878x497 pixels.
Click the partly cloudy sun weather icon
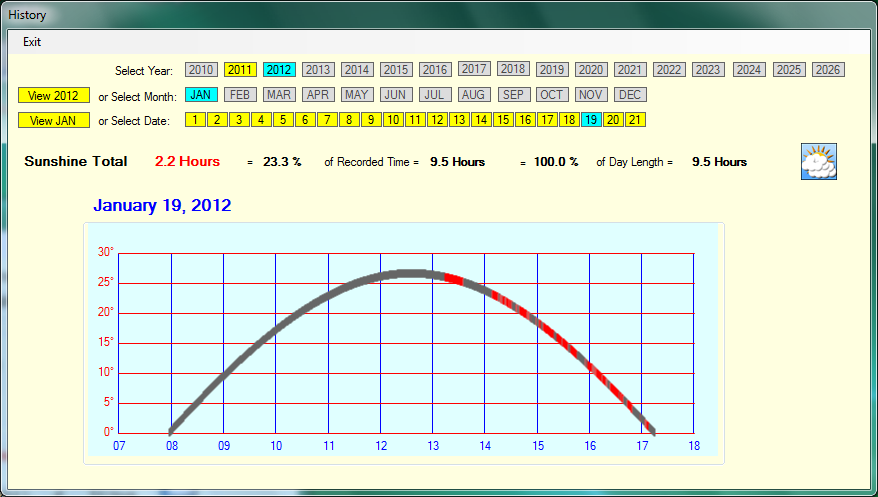click(x=819, y=161)
